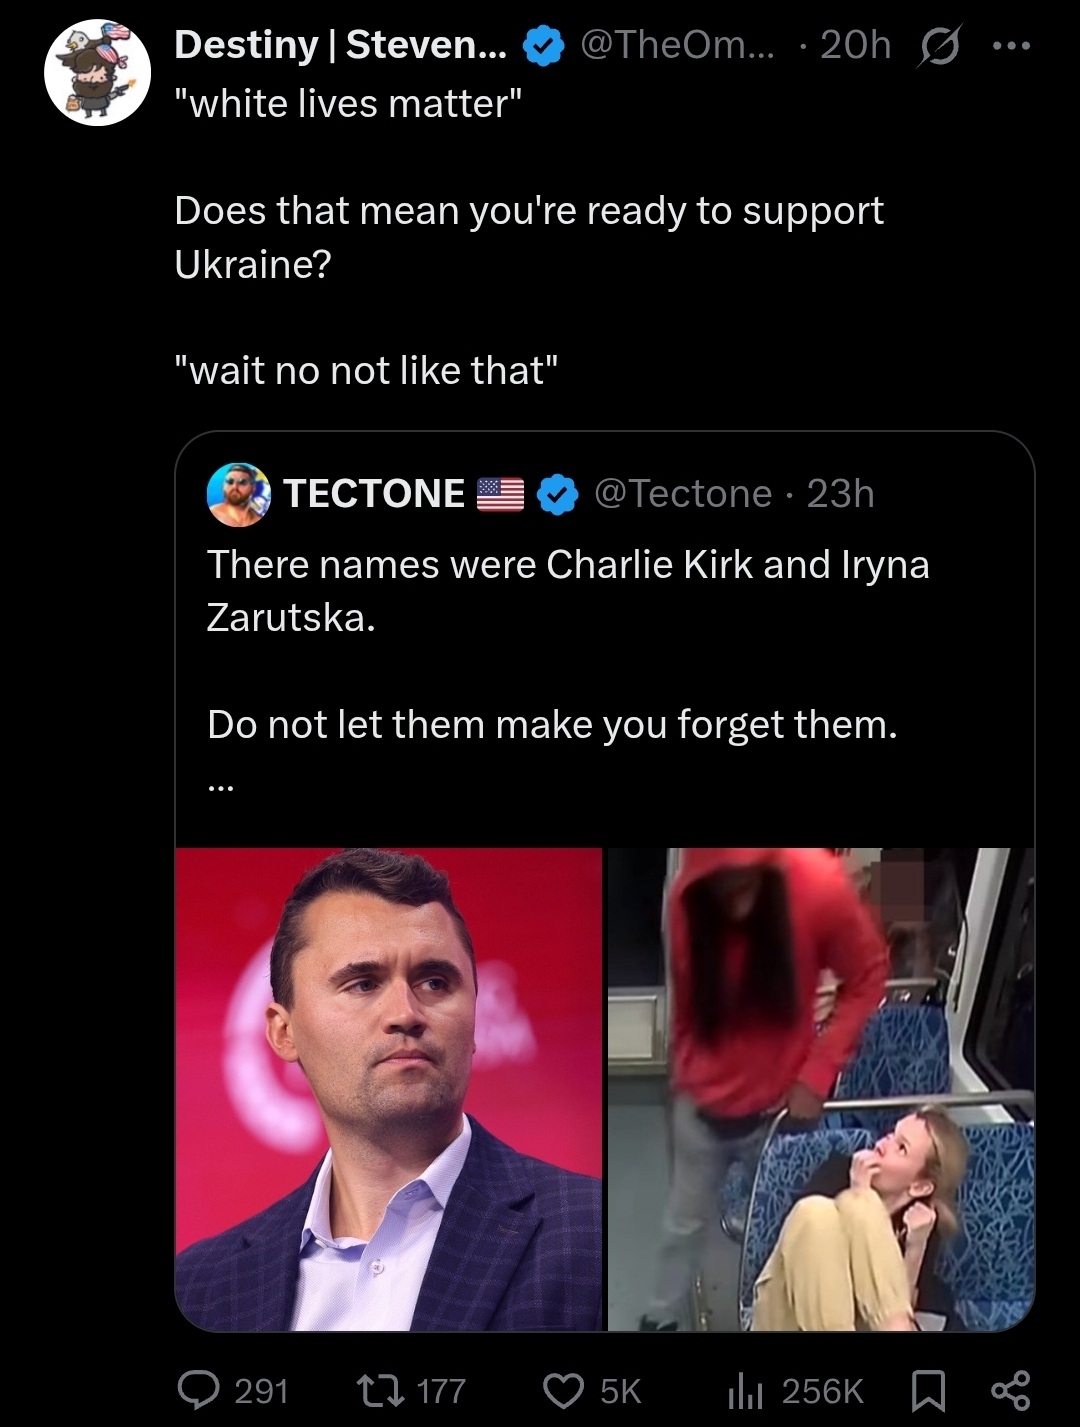
Task: Click the repost arrows icon
Action: pyautogui.click(x=381, y=1389)
